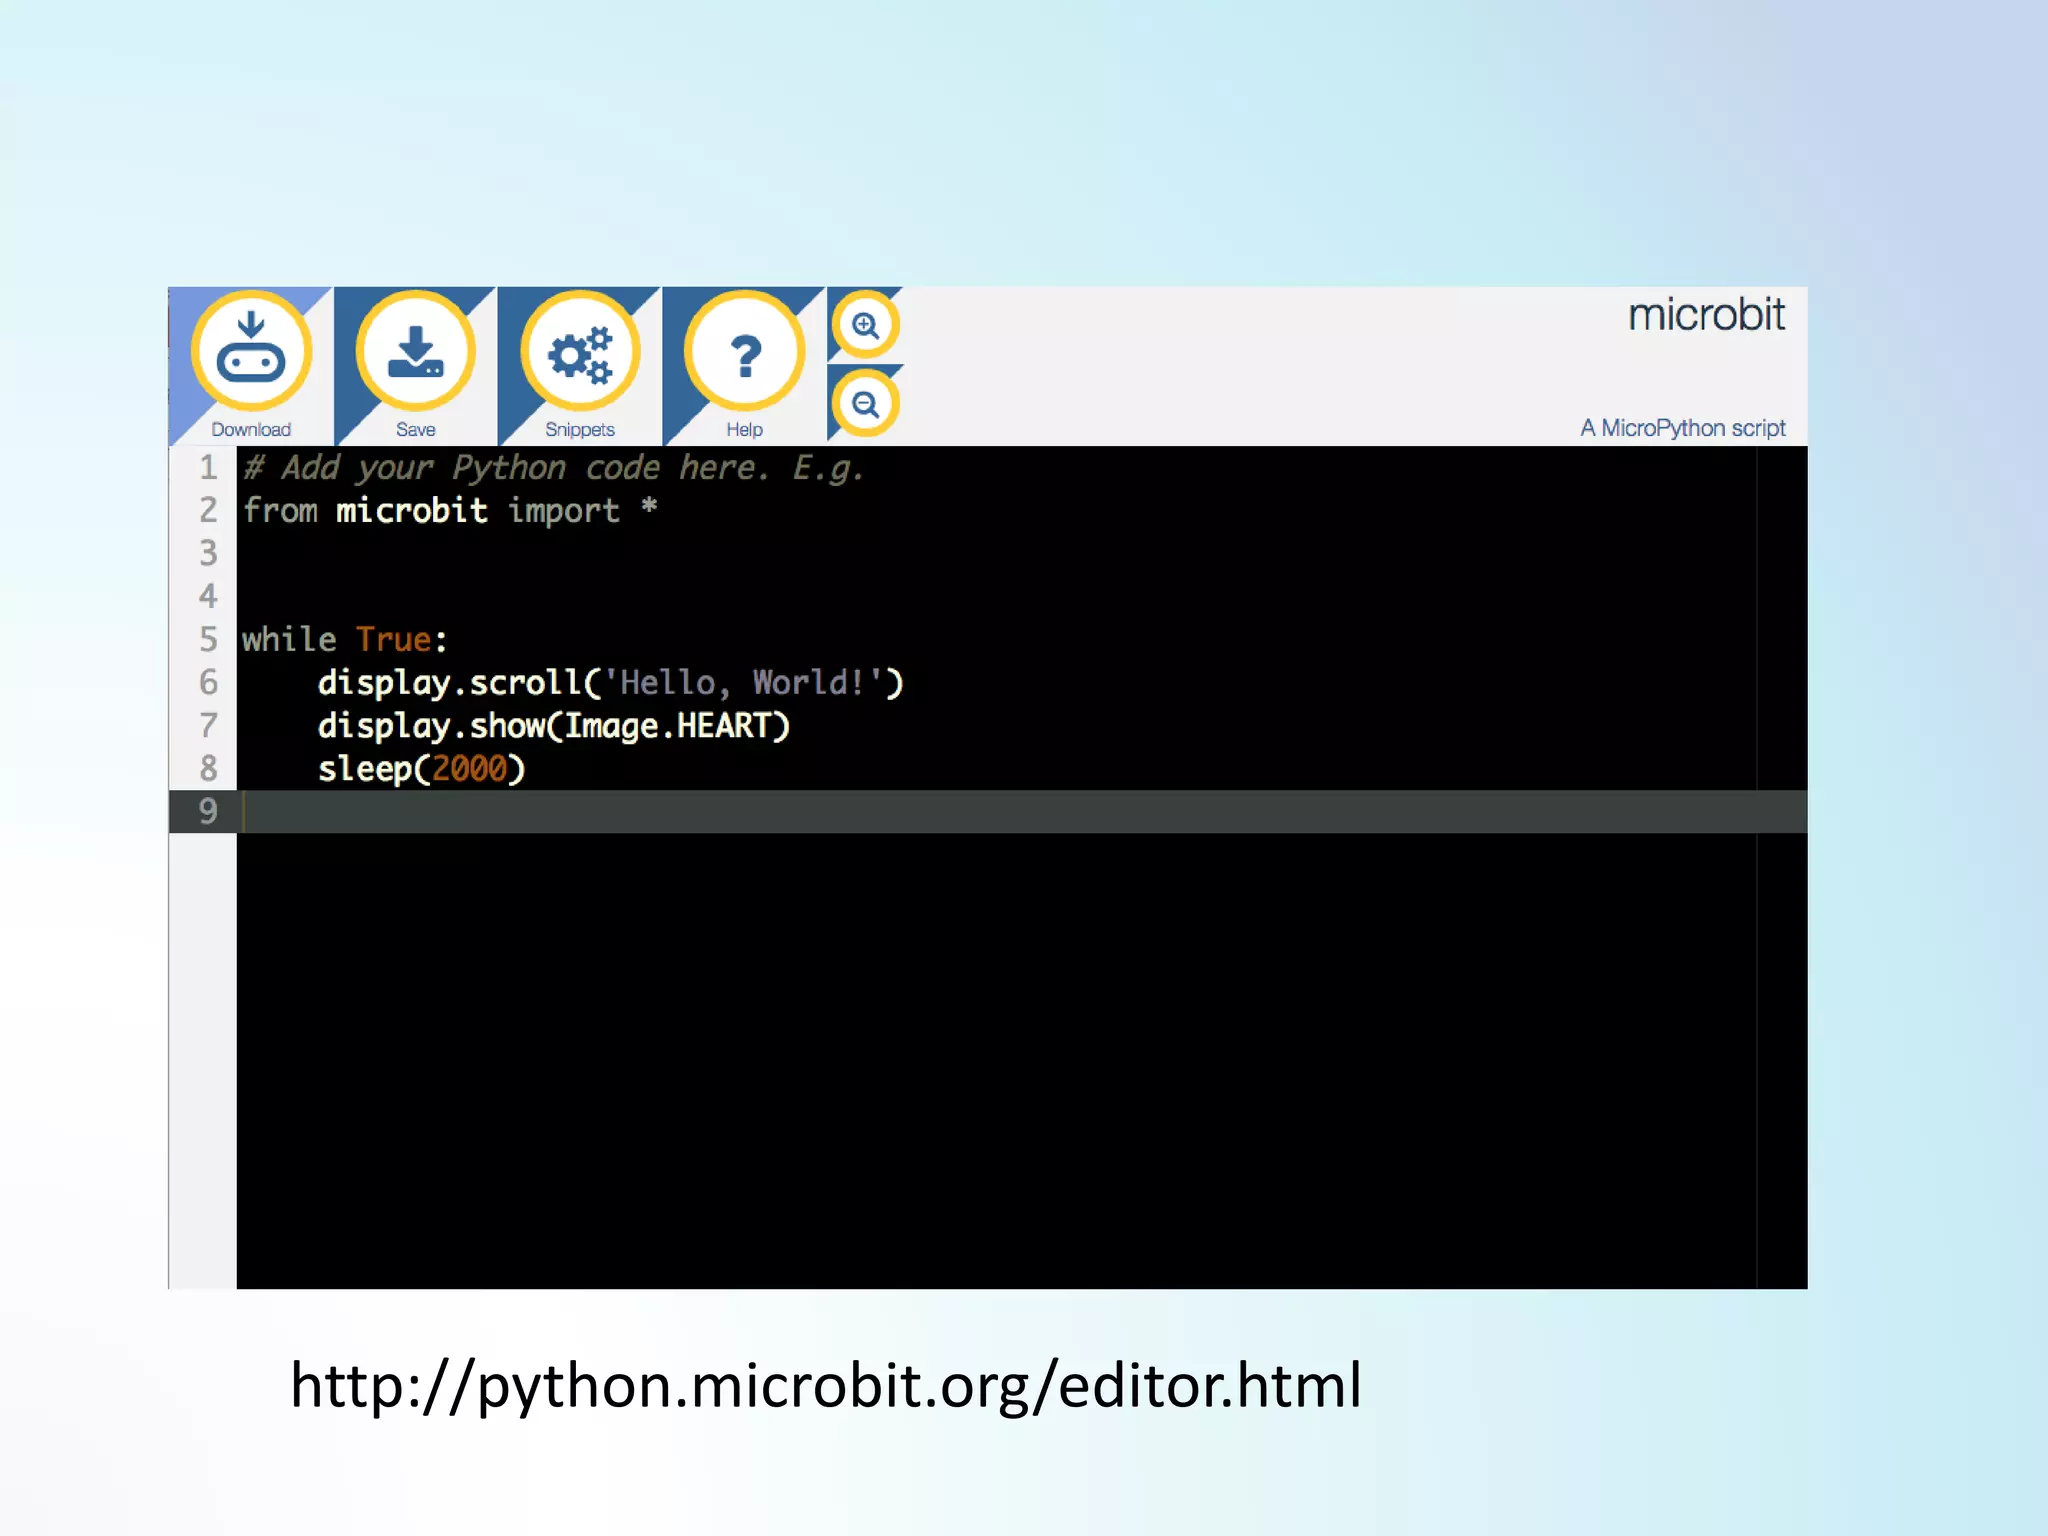Place cursor in highlighted empty line 9
This screenshot has width=2048, height=1536.
coord(1021,811)
